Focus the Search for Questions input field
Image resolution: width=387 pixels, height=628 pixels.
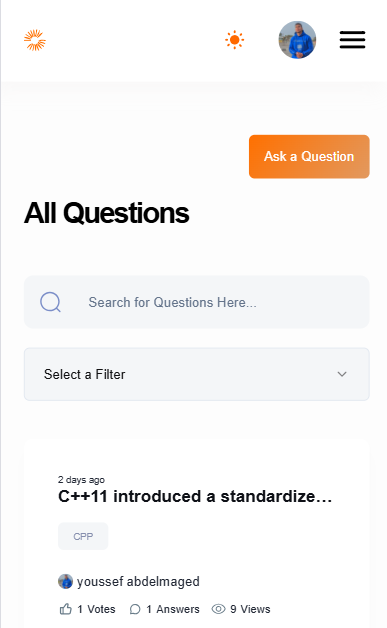click(197, 302)
